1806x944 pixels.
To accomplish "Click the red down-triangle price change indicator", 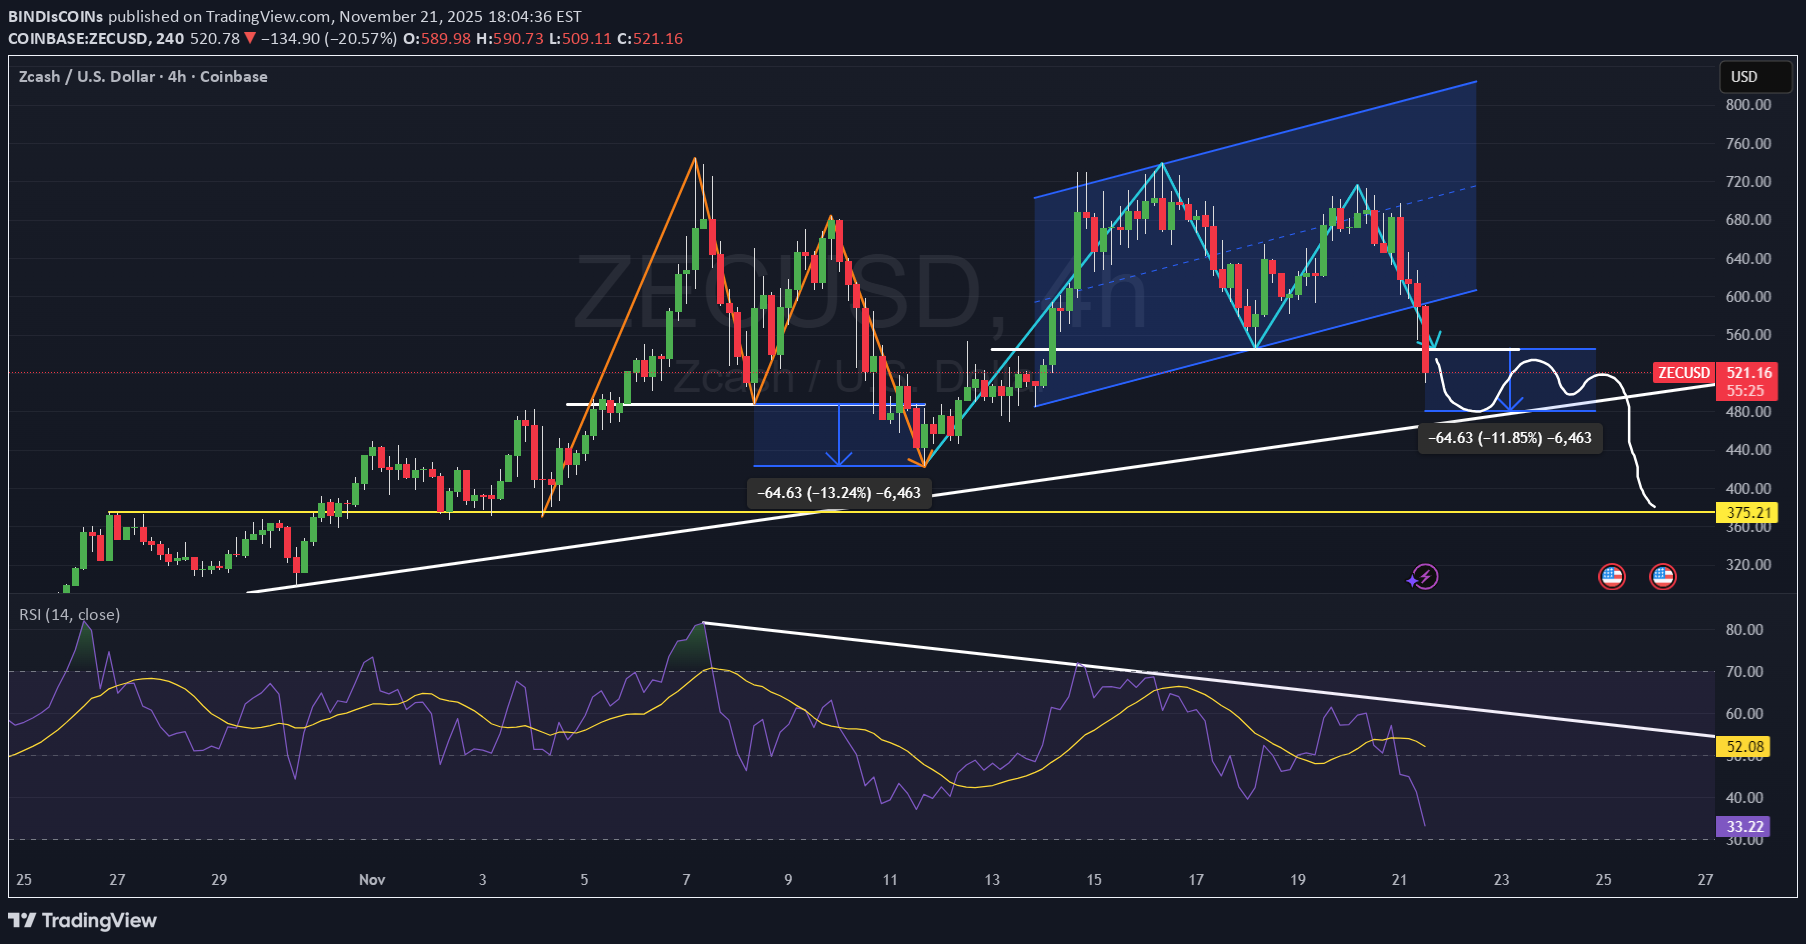I will click(250, 38).
